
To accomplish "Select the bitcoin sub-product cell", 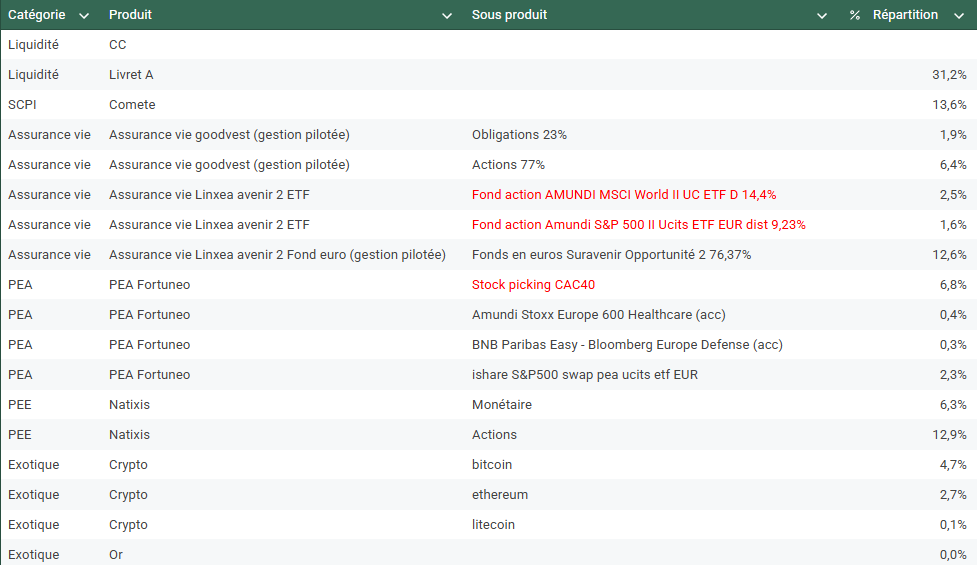I will click(x=492, y=465).
